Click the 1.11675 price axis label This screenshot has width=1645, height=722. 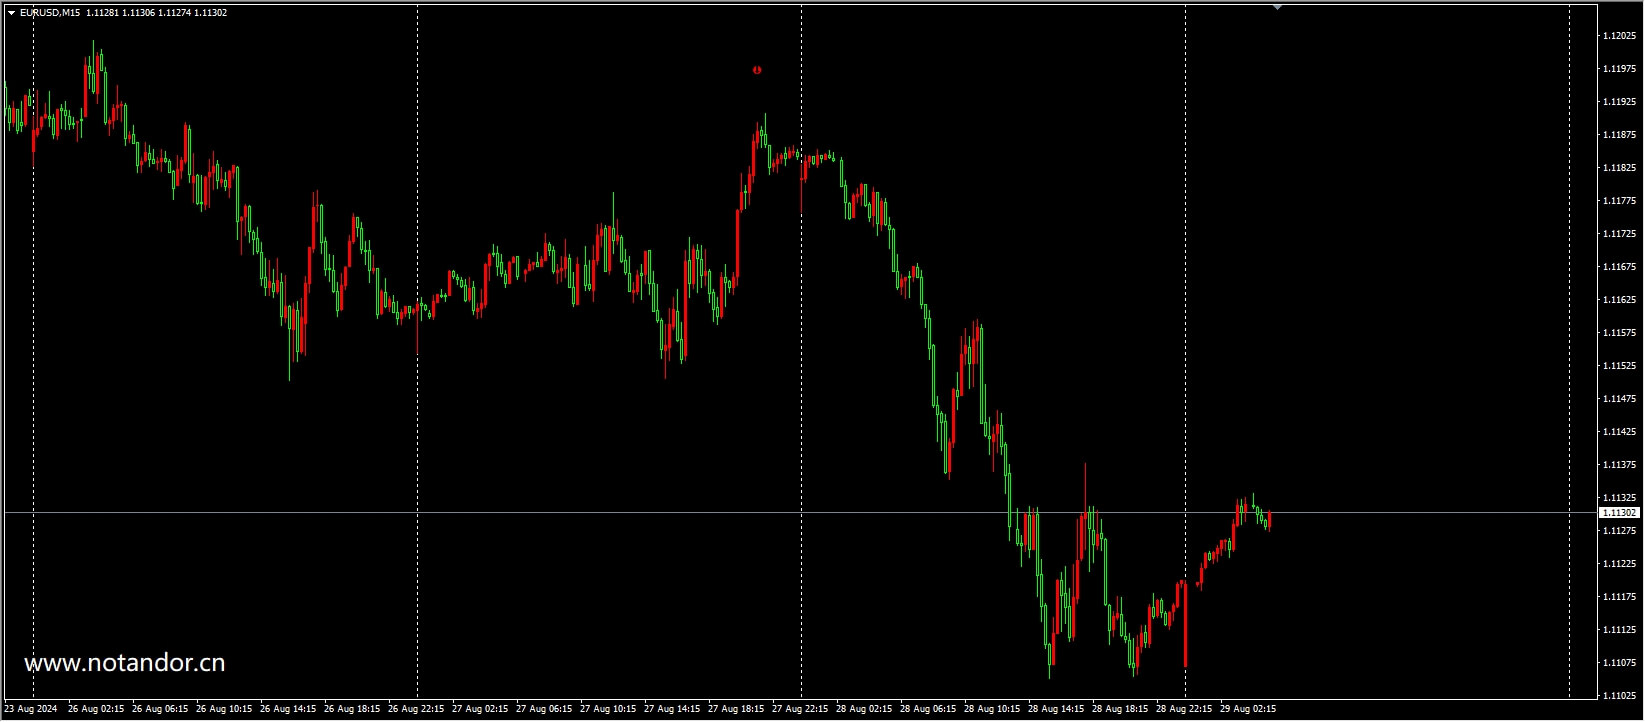[1619, 267]
